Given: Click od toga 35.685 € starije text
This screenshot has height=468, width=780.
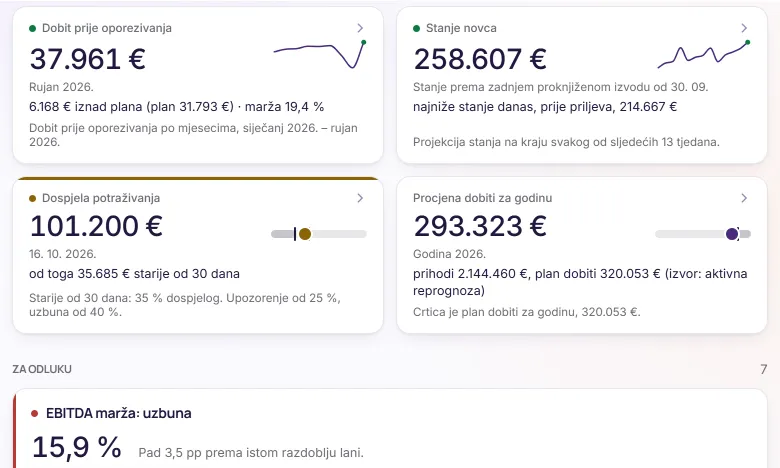Looking at the screenshot, I should (134, 274).
